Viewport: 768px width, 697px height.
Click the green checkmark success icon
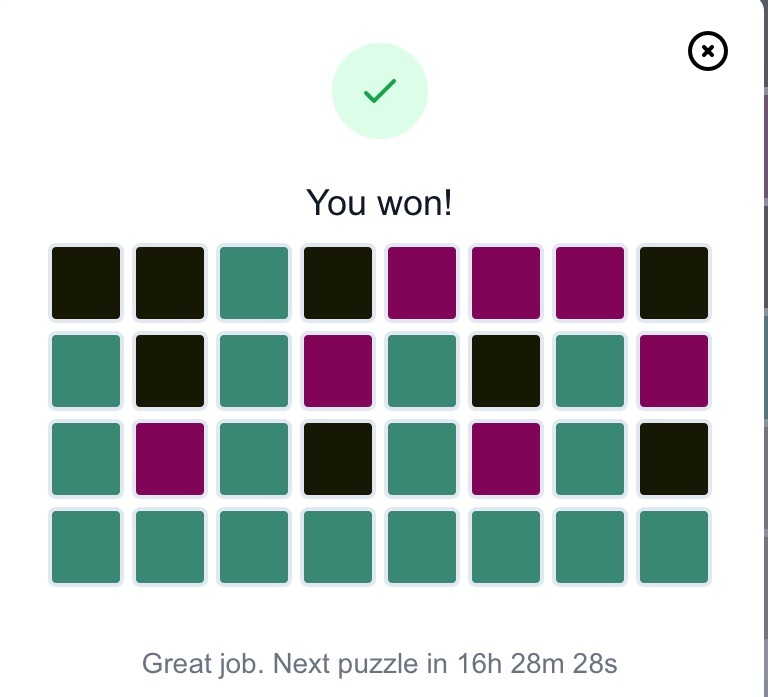point(380,91)
